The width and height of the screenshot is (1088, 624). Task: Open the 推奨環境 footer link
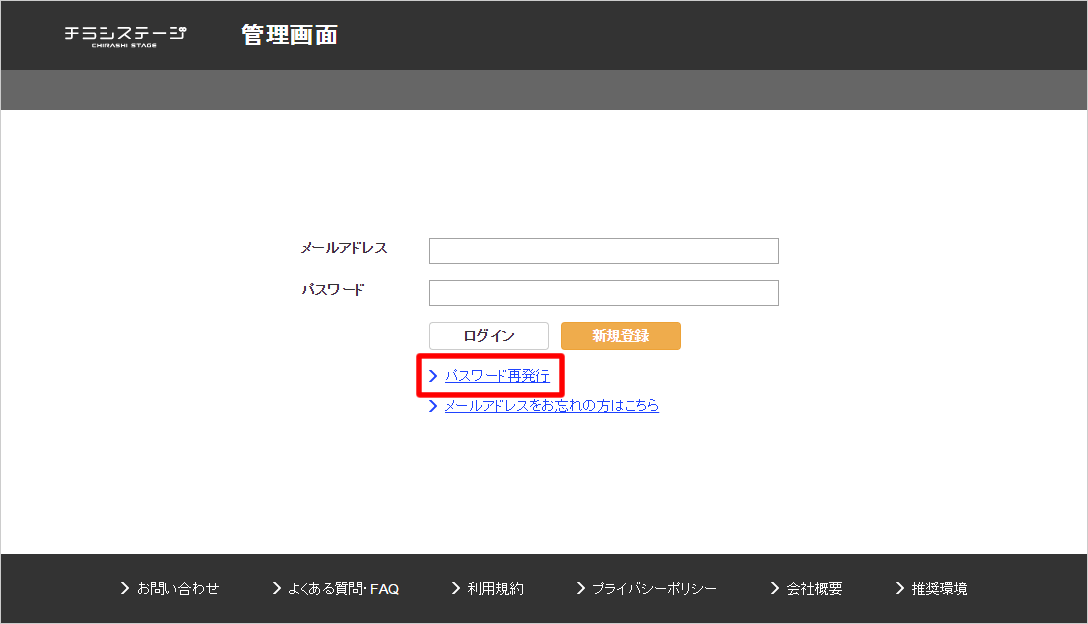939,589
